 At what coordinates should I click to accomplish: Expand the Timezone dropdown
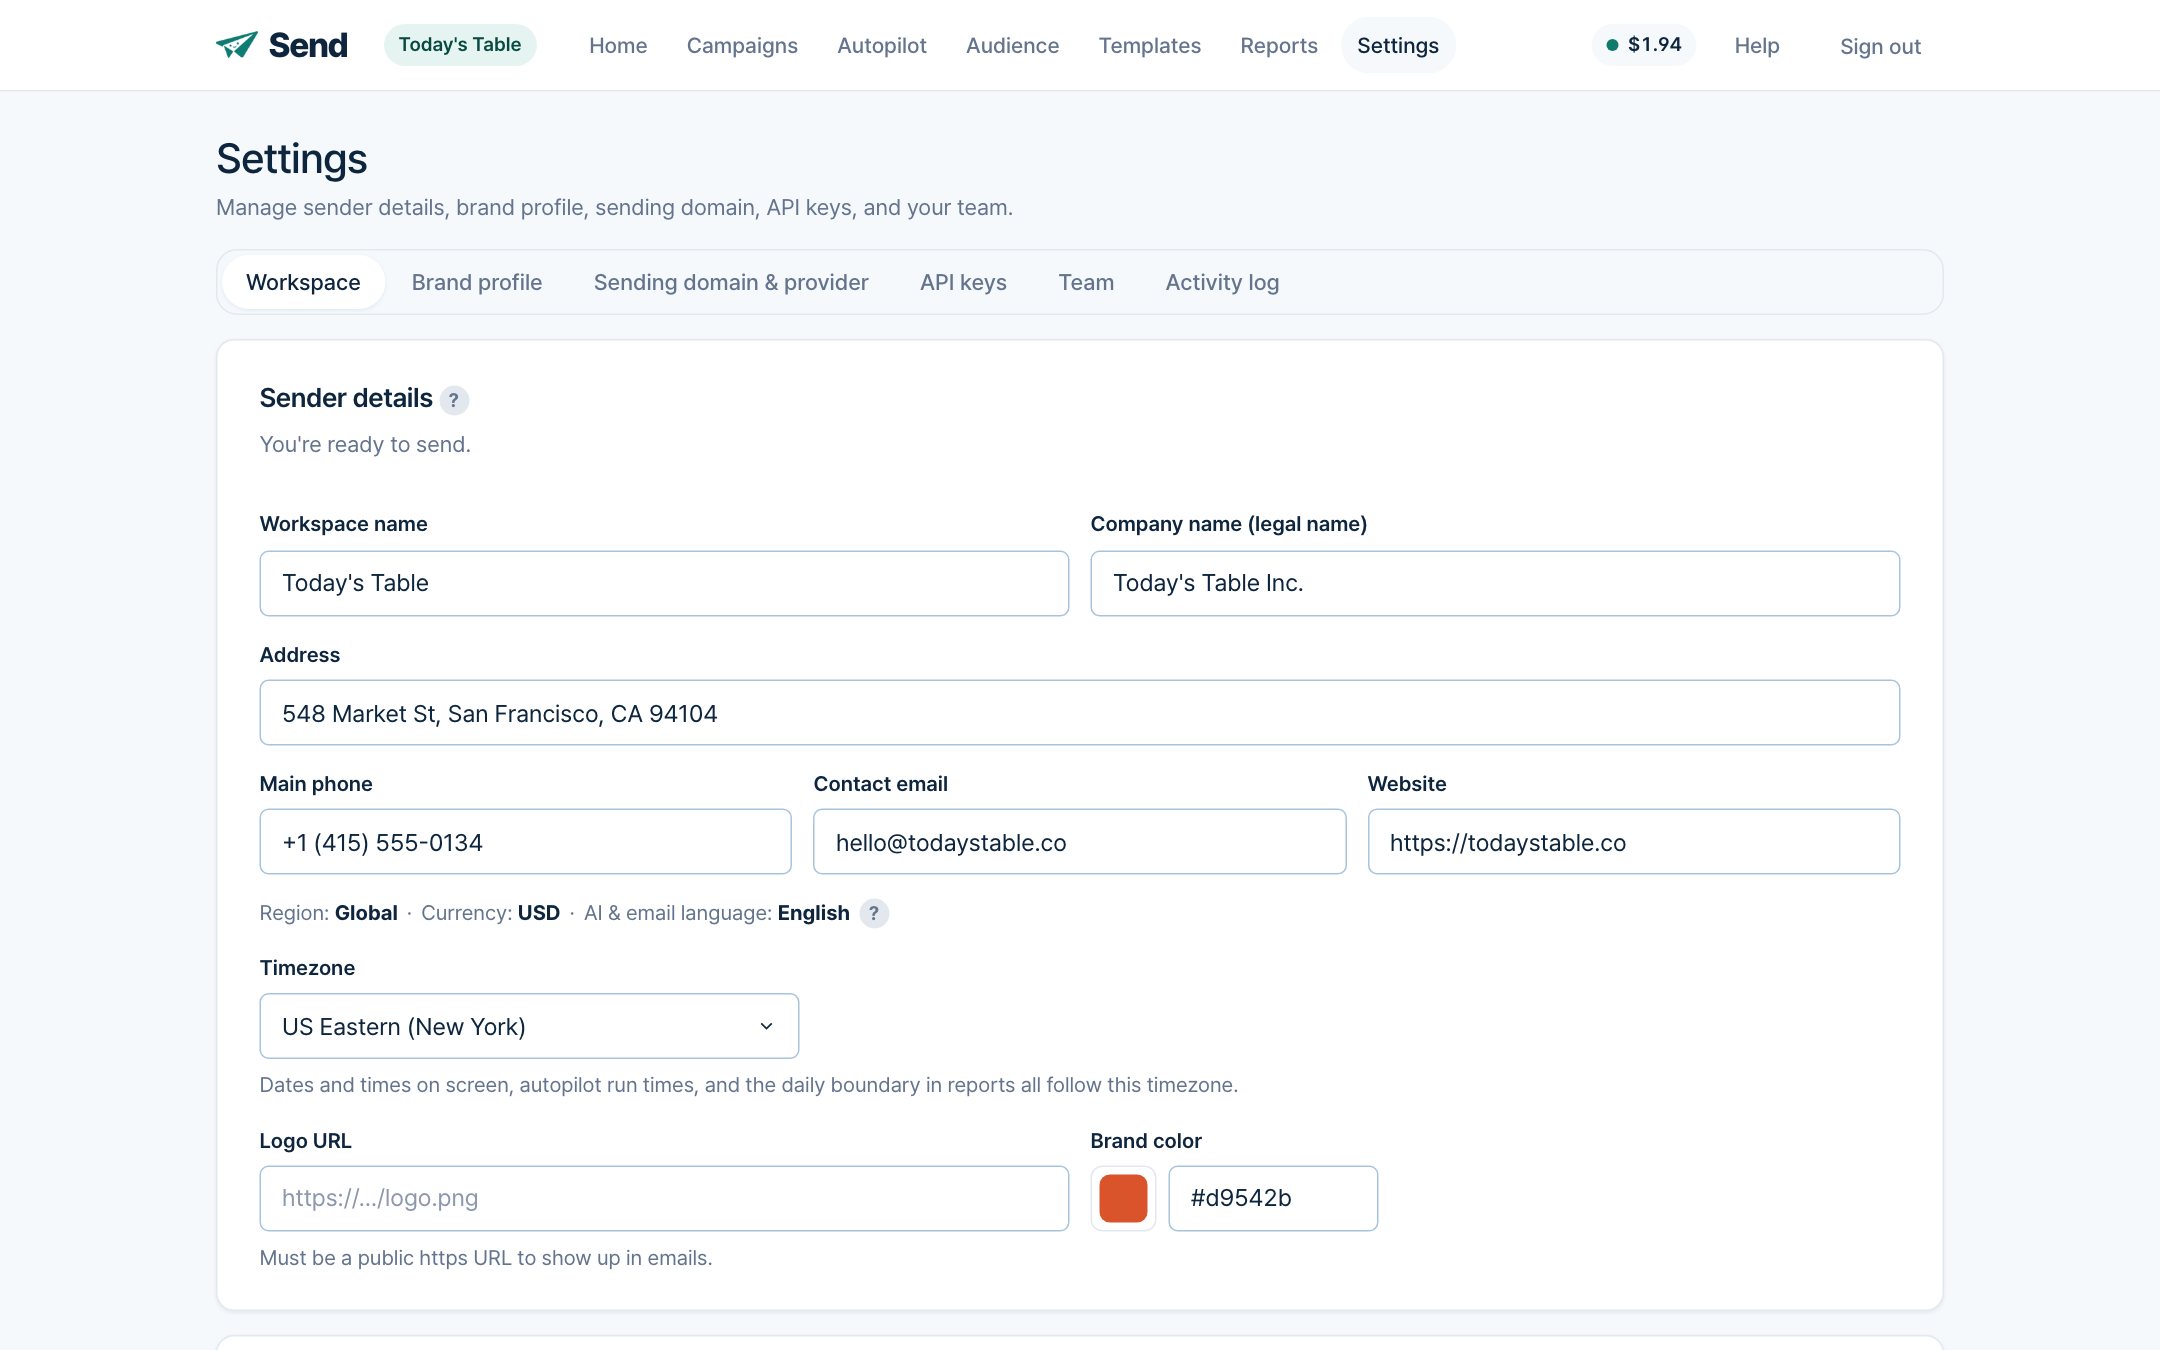point(529,1026)
